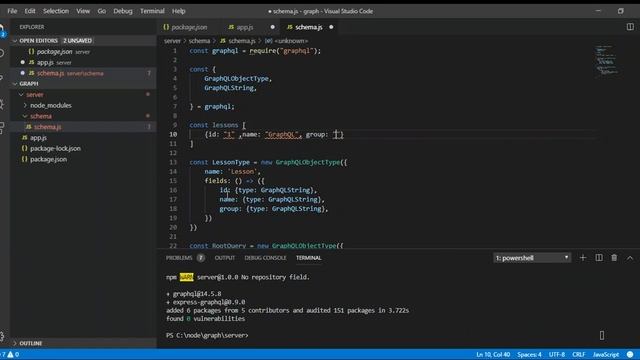Place cursor on line 13 LessonType

pyautogui.click(x=231, y=162)
